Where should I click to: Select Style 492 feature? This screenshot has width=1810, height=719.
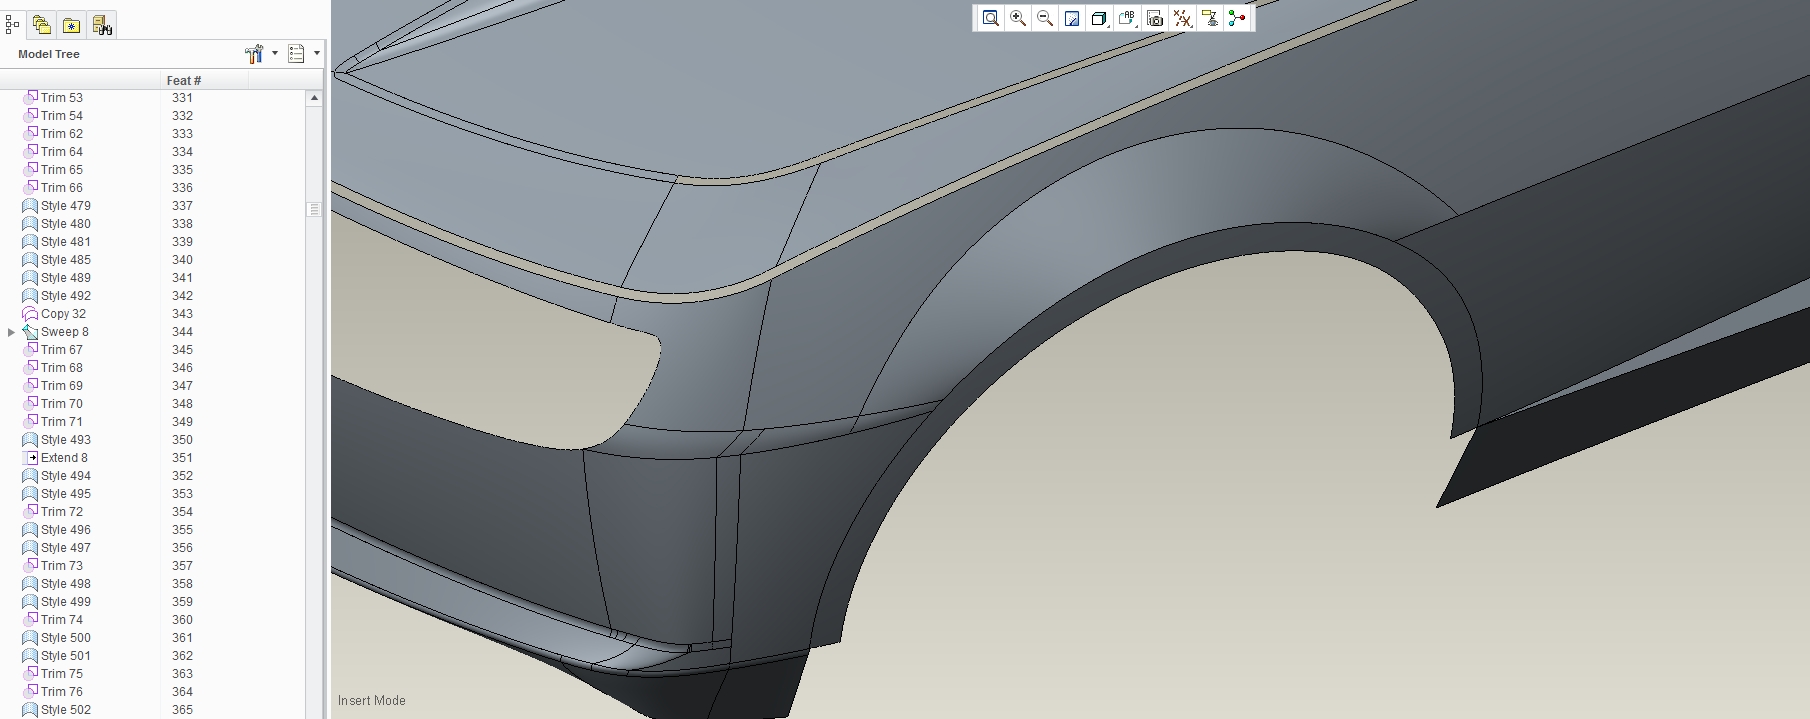point(66,296)
